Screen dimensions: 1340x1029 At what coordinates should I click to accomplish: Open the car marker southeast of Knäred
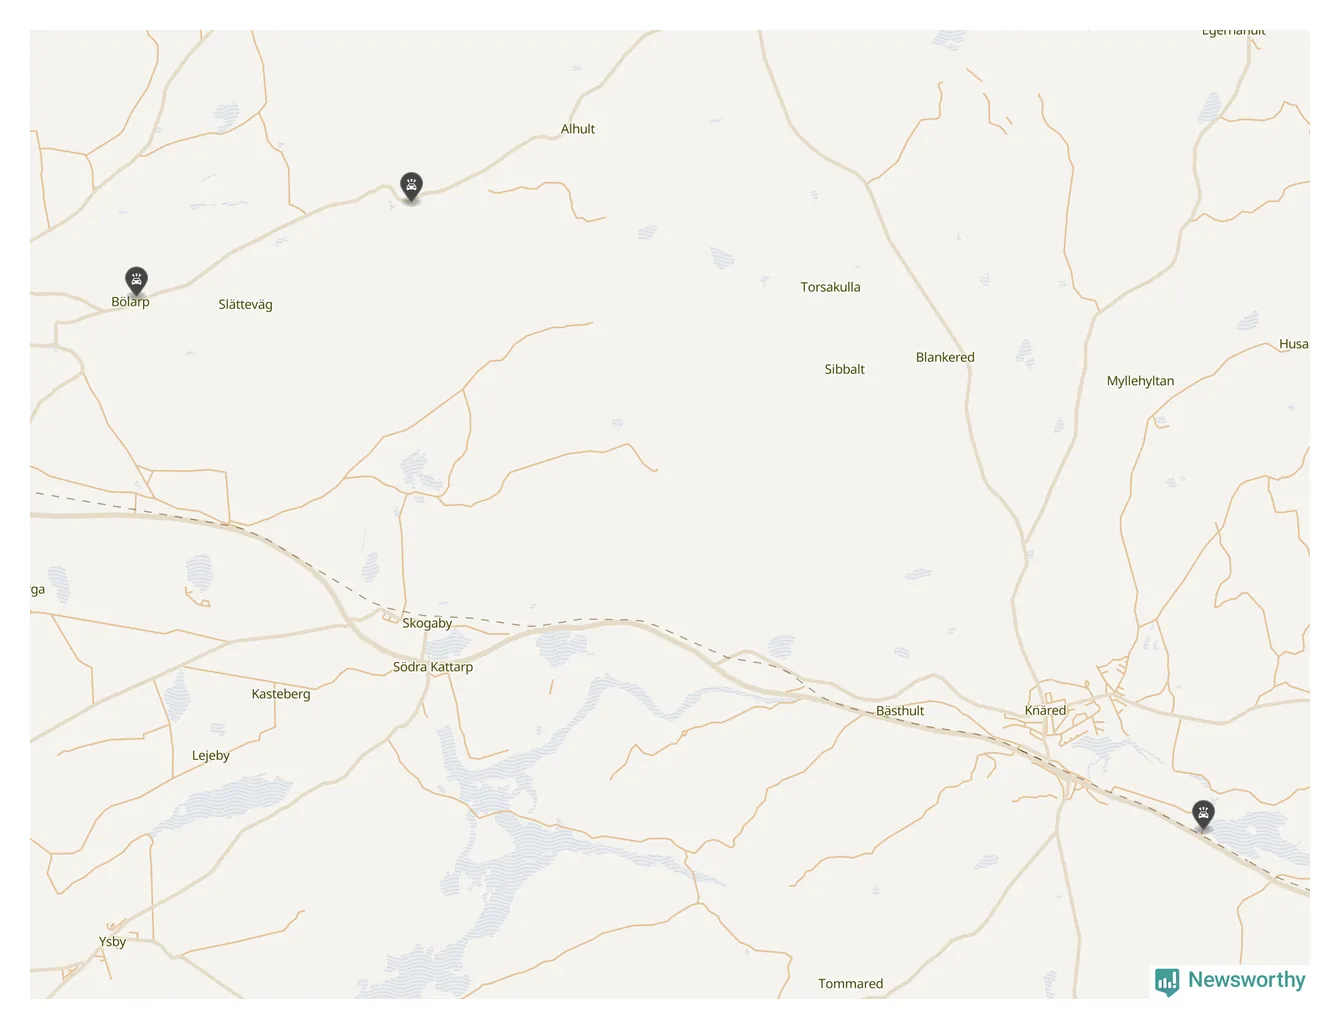click(1203, 814)
